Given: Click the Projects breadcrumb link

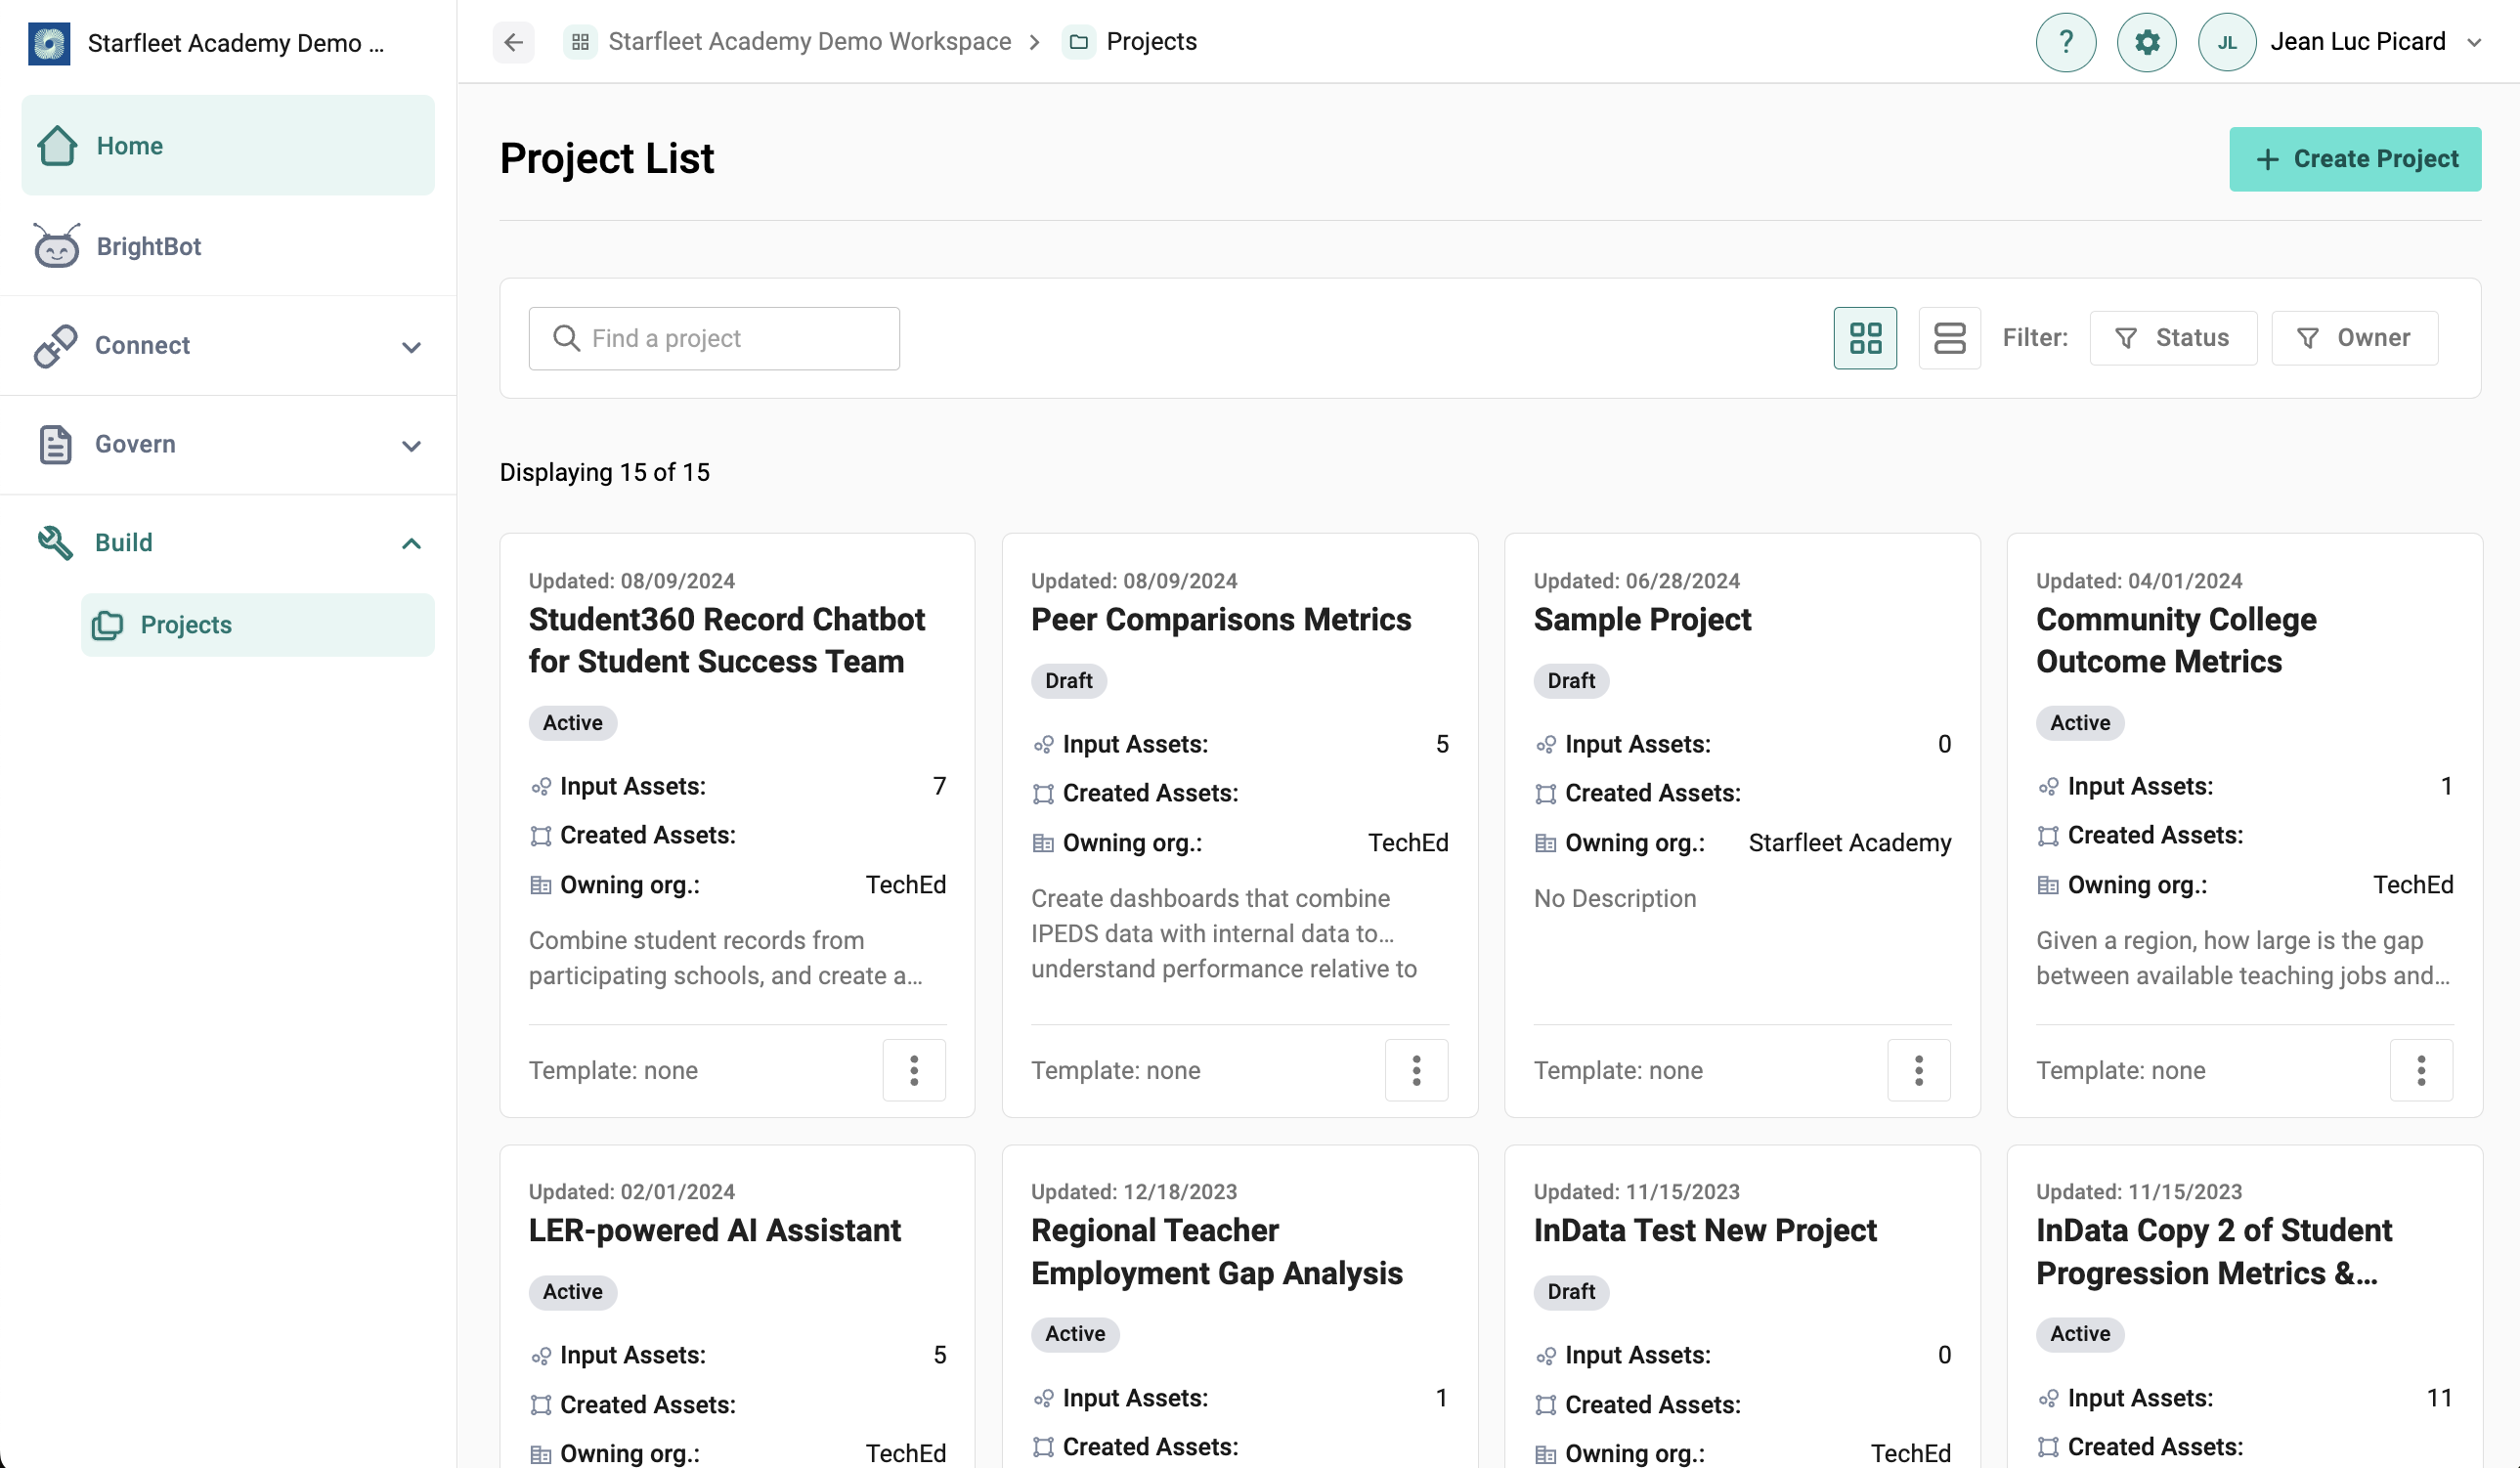Looking at the screenshot, I should (x=1151, y=41).
